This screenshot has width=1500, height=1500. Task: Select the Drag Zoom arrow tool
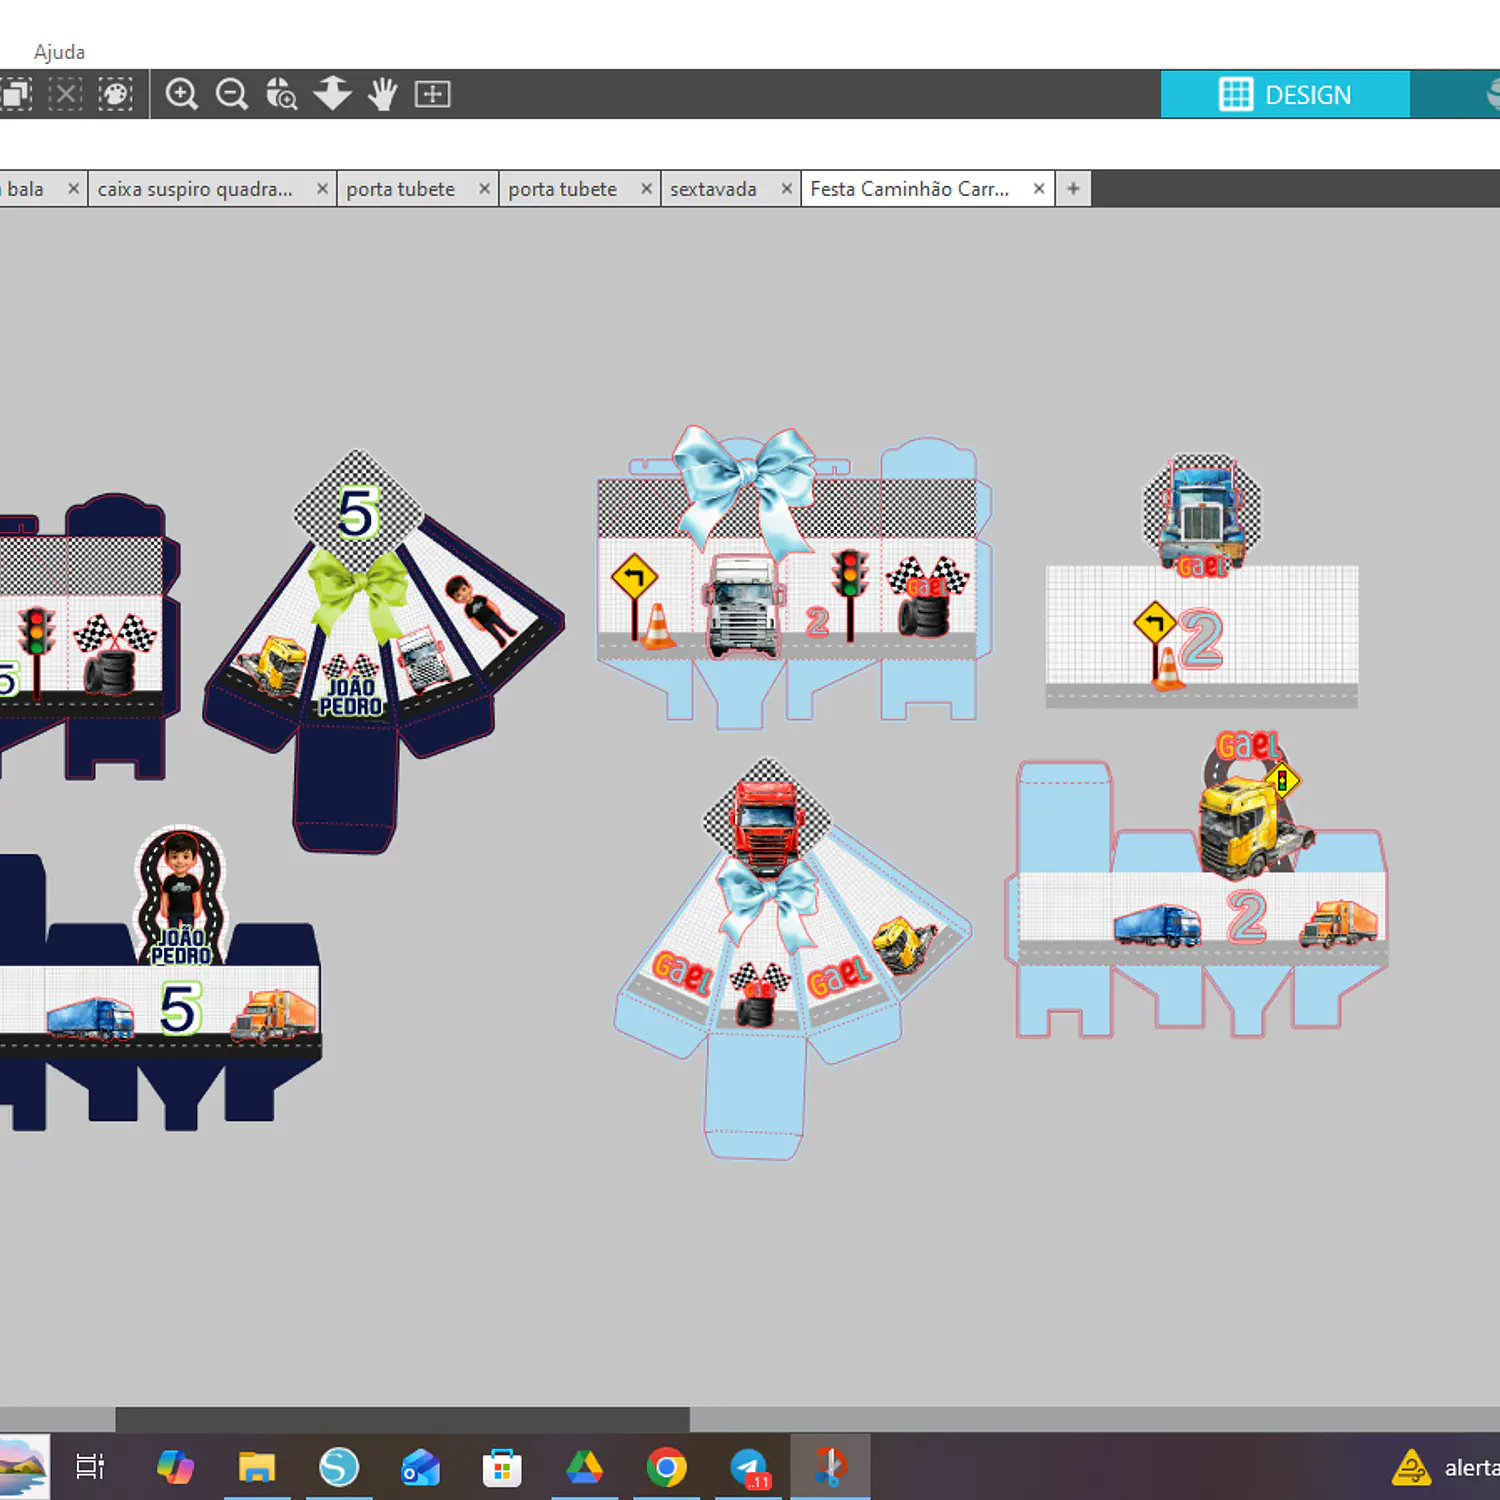click(x=332, y=94)
